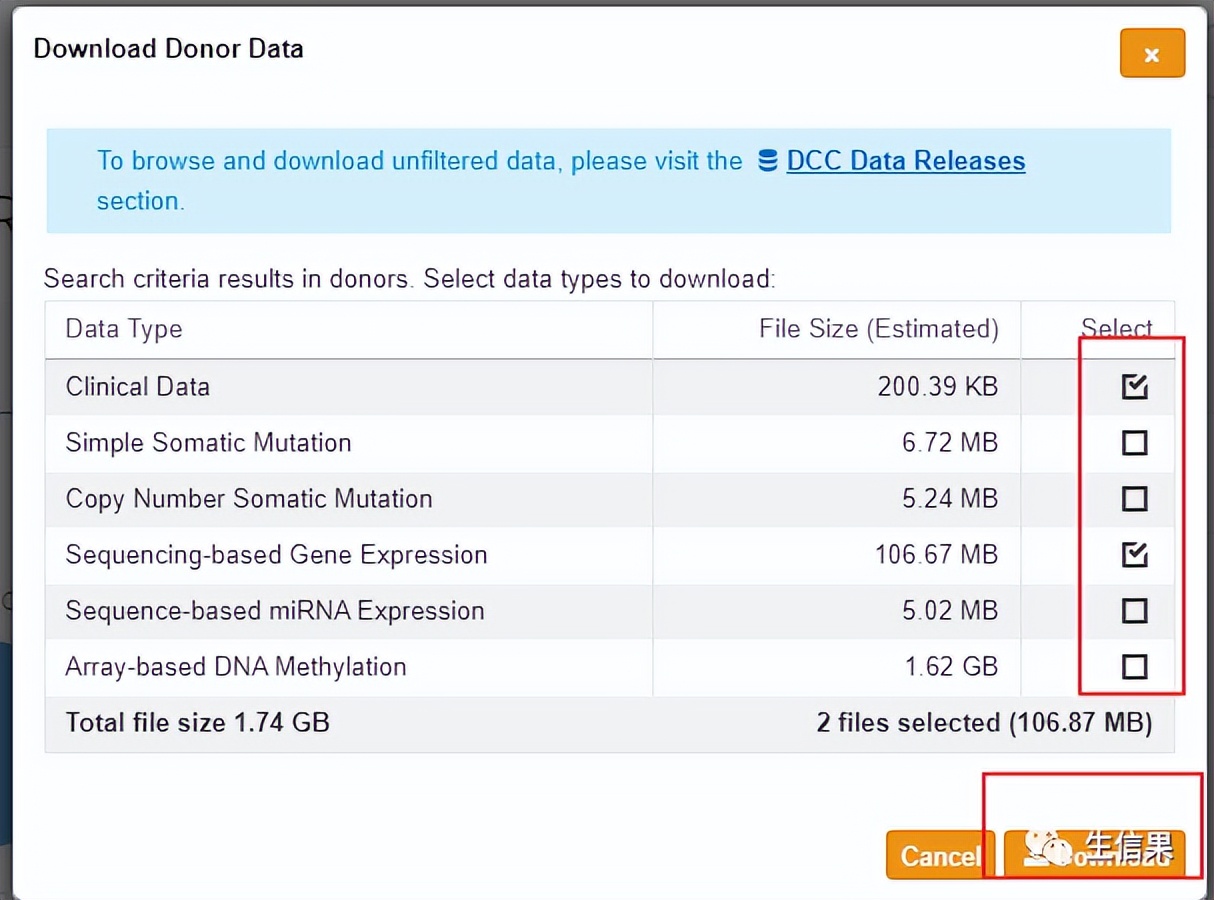The width and height of the screenshot is (1214, 900).
Task: Click the 2 files selected summary text
Action: pos(983,722)
